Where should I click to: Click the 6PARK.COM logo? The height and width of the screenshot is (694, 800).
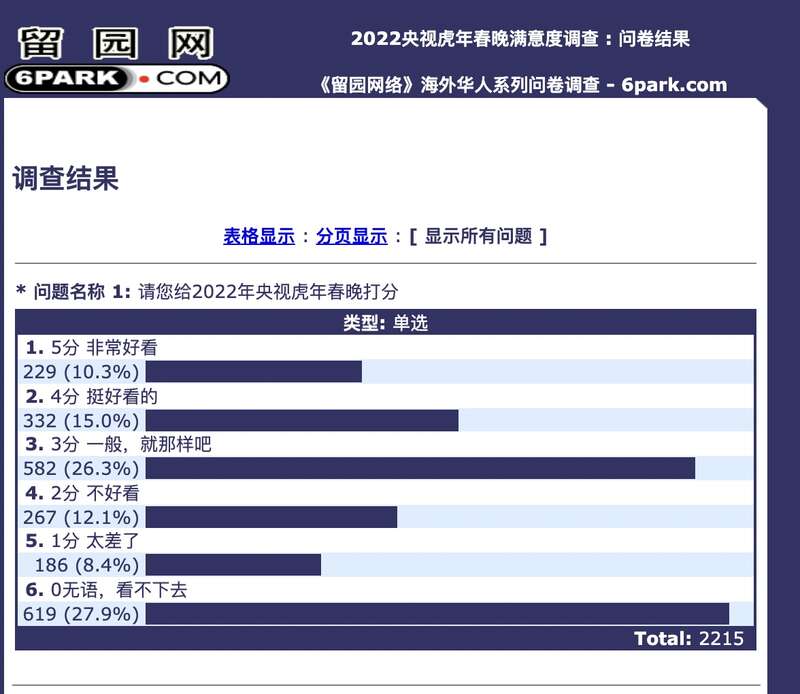(x=116, y=77)
